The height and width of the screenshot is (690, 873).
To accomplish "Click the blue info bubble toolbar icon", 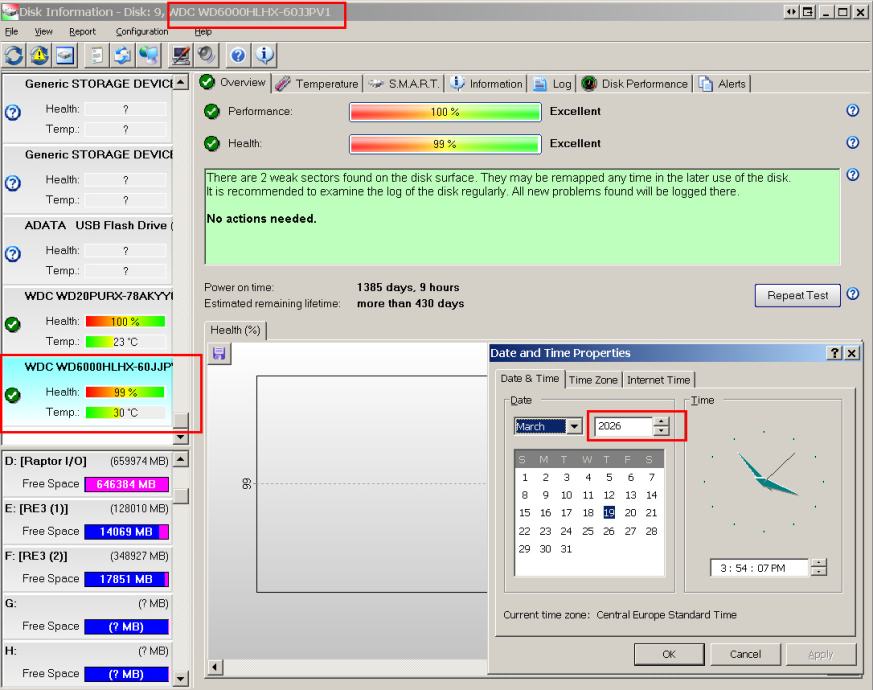I will coord(265,55).
